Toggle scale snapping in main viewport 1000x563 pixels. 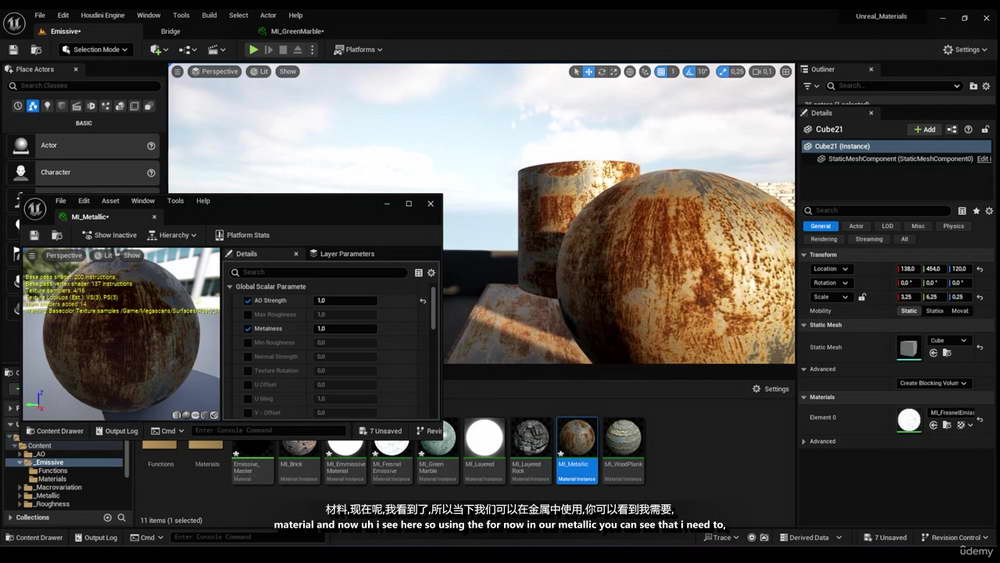[x=723, y=71]
